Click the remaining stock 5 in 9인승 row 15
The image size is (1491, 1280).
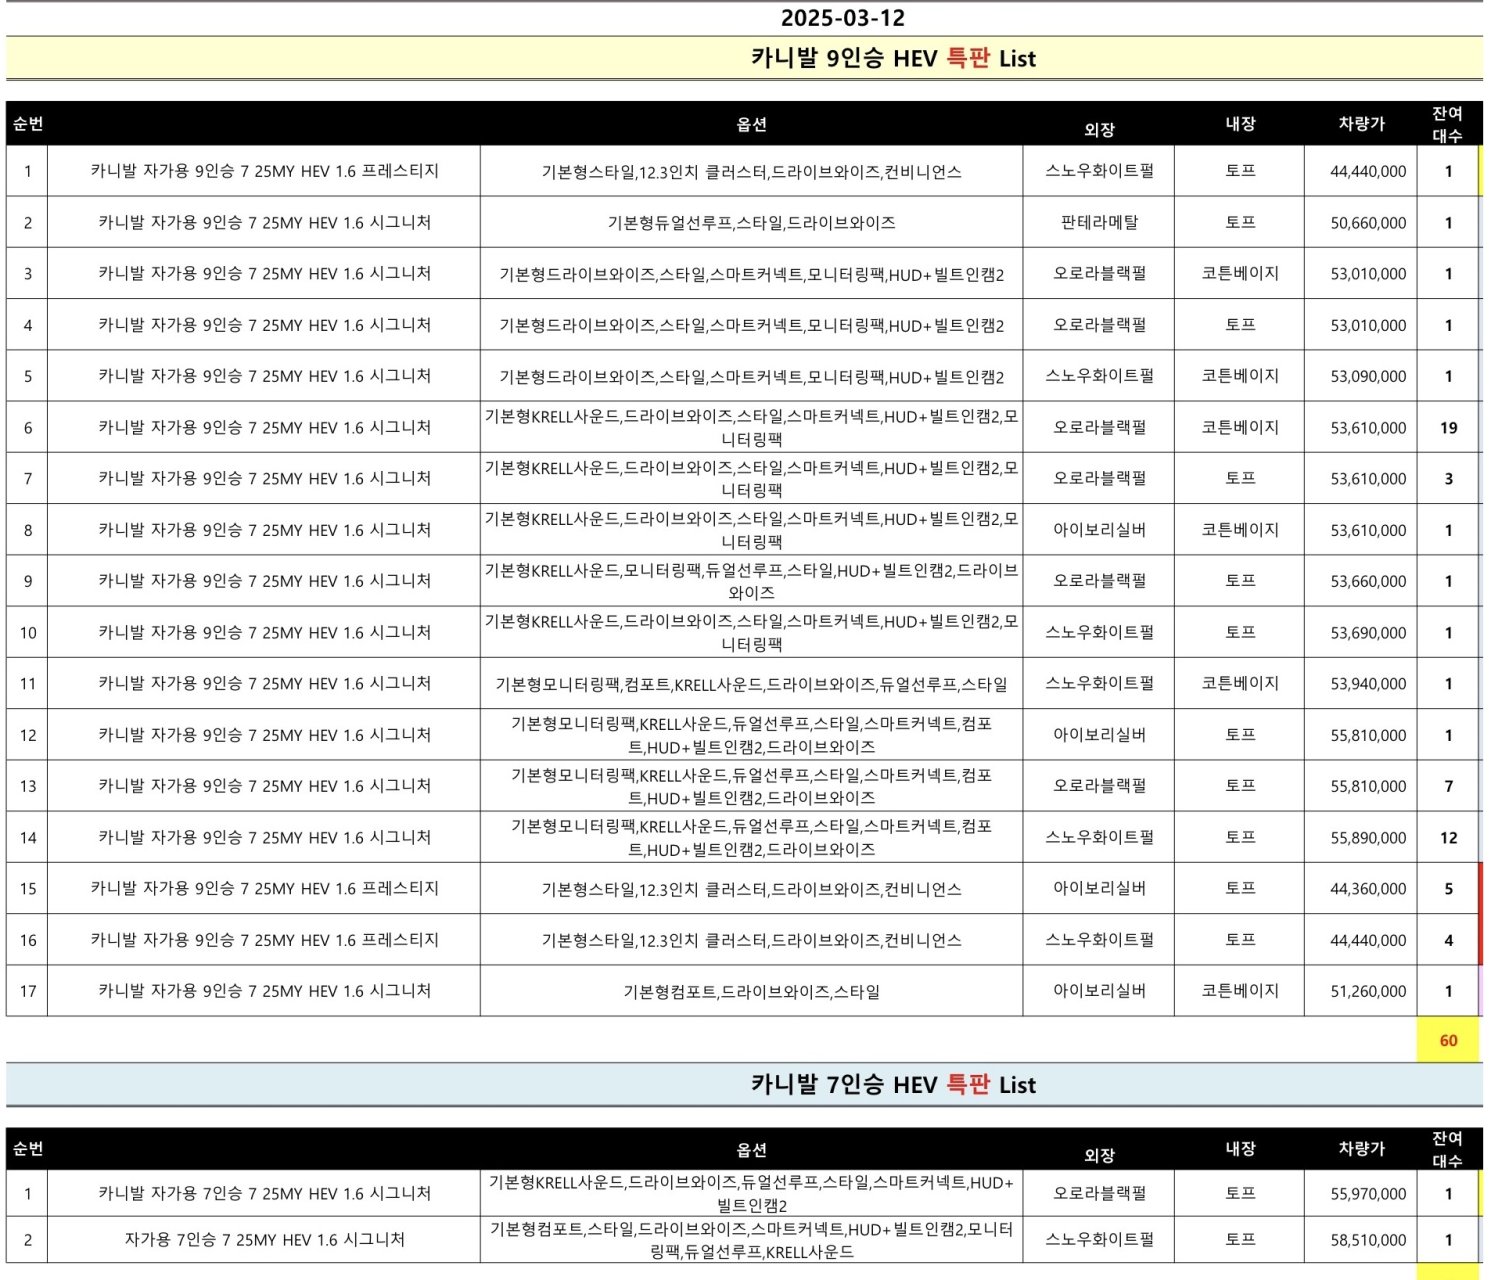(1448, 889)
